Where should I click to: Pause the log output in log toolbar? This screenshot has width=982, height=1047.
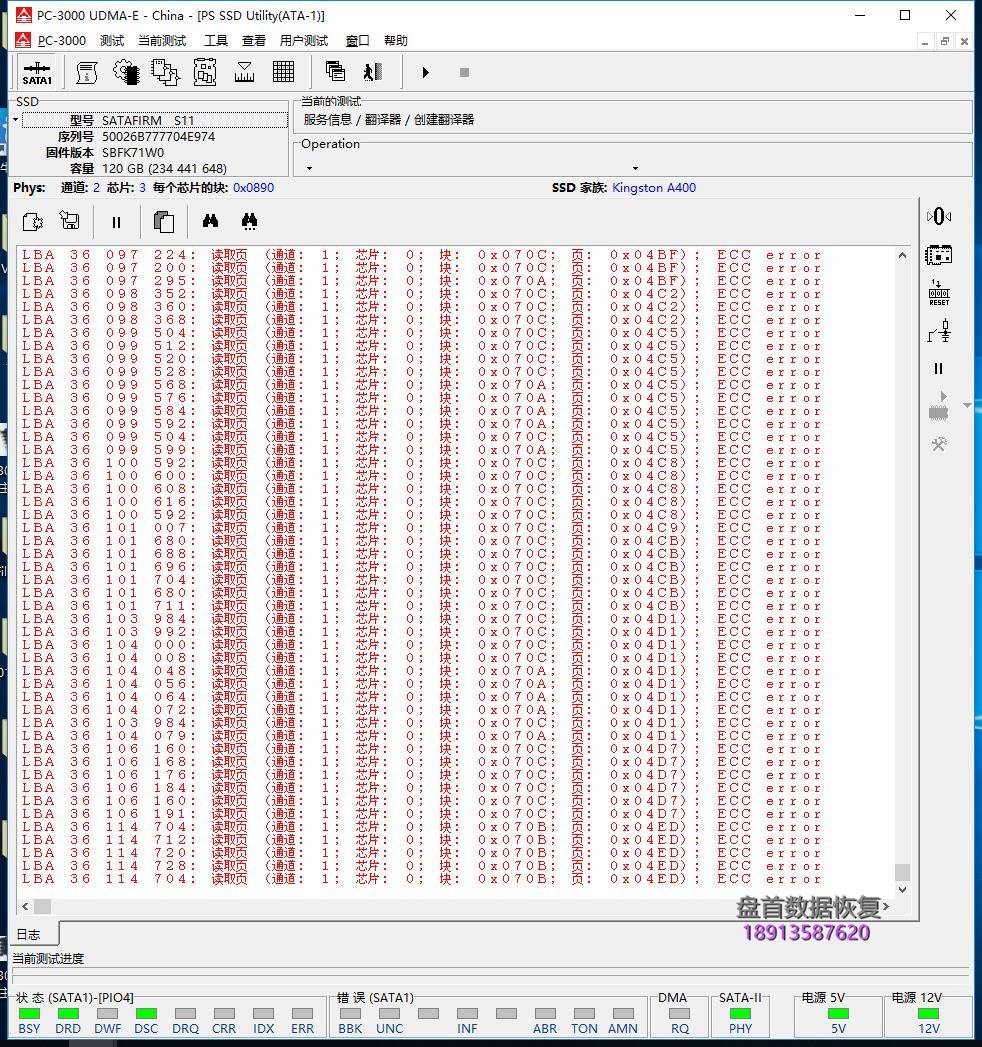pos(116,222)
